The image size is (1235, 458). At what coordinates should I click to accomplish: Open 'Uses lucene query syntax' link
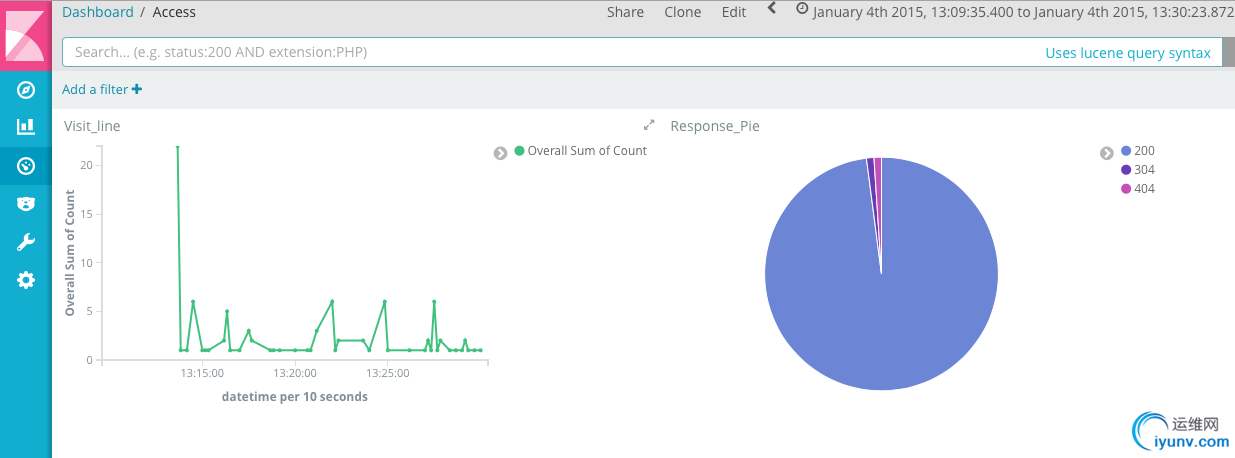[1128, 53]
